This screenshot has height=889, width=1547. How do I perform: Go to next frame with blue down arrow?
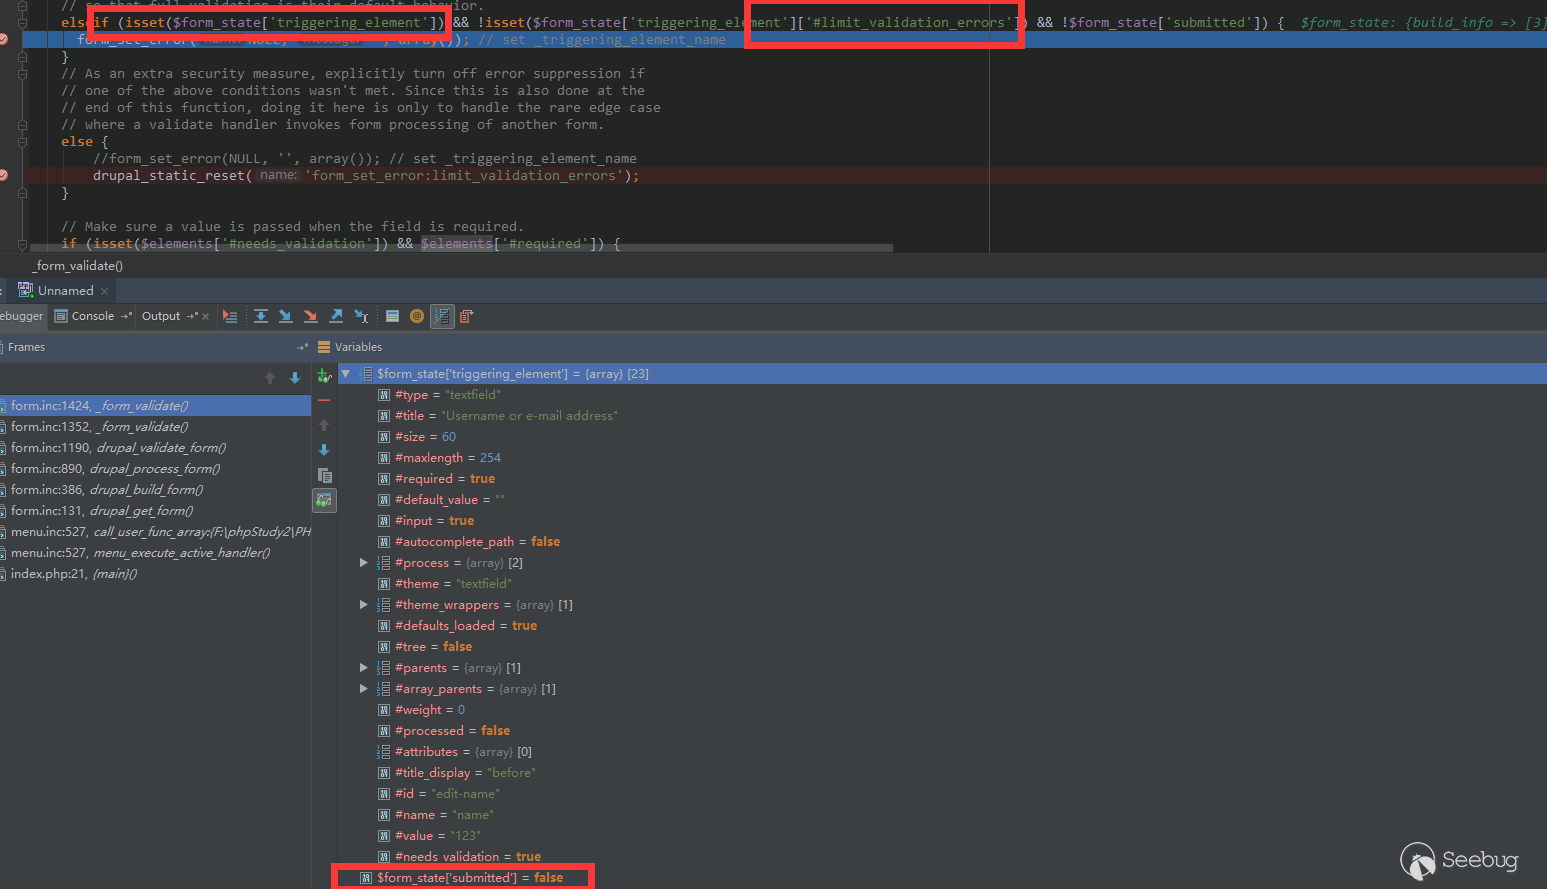[295, 378]
